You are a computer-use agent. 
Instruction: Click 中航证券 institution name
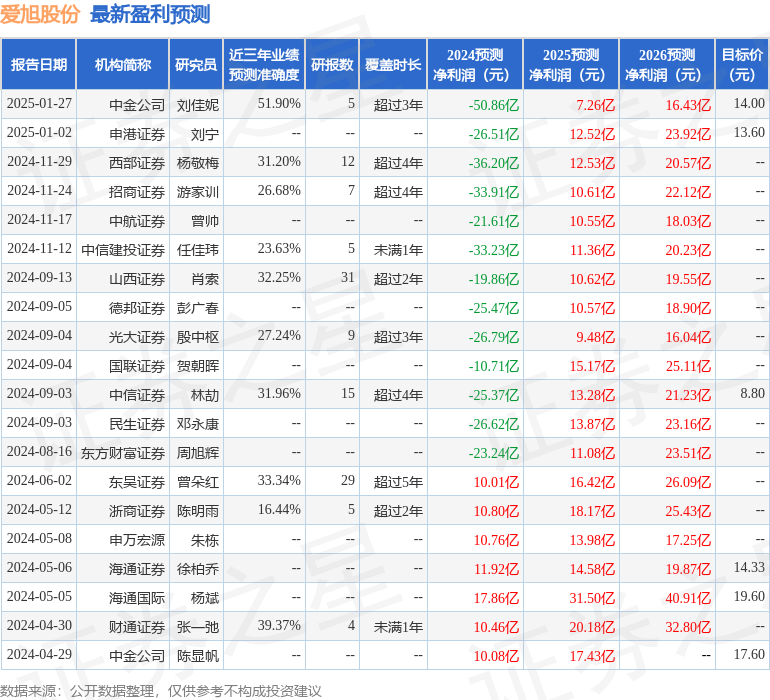(137, 221)
